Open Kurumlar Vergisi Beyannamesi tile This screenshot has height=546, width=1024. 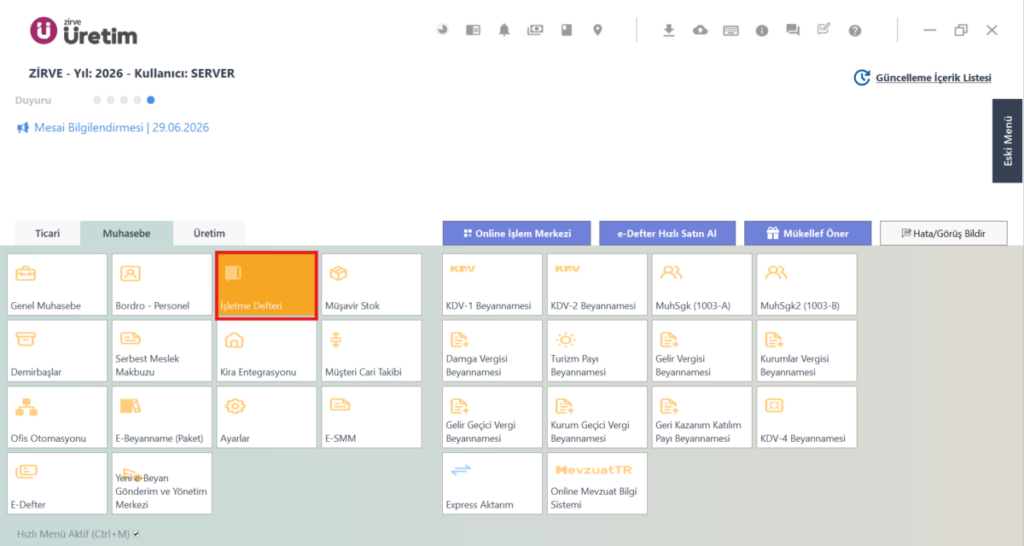[x=807, y=351]
